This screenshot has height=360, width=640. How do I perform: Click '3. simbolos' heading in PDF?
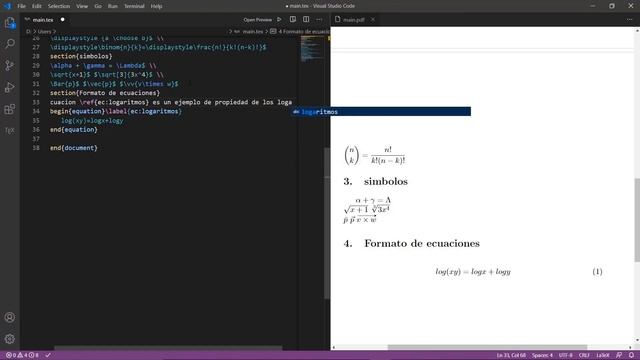click(376, 182)
